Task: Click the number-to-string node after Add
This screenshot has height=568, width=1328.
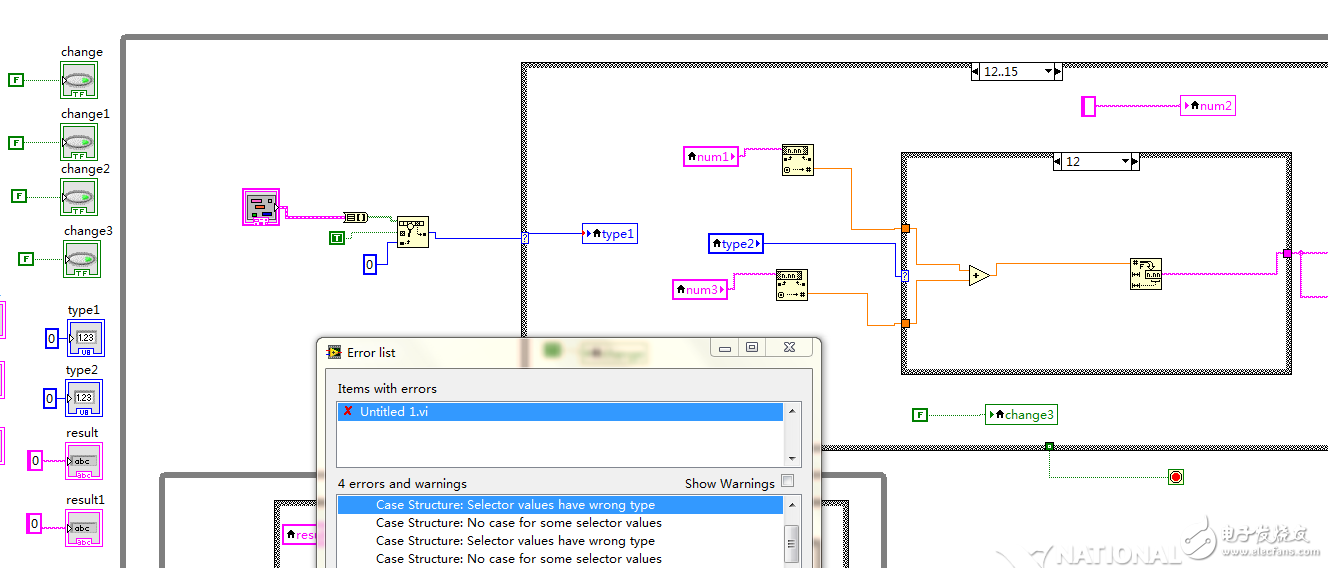Action: click(x=1146, y=274)
